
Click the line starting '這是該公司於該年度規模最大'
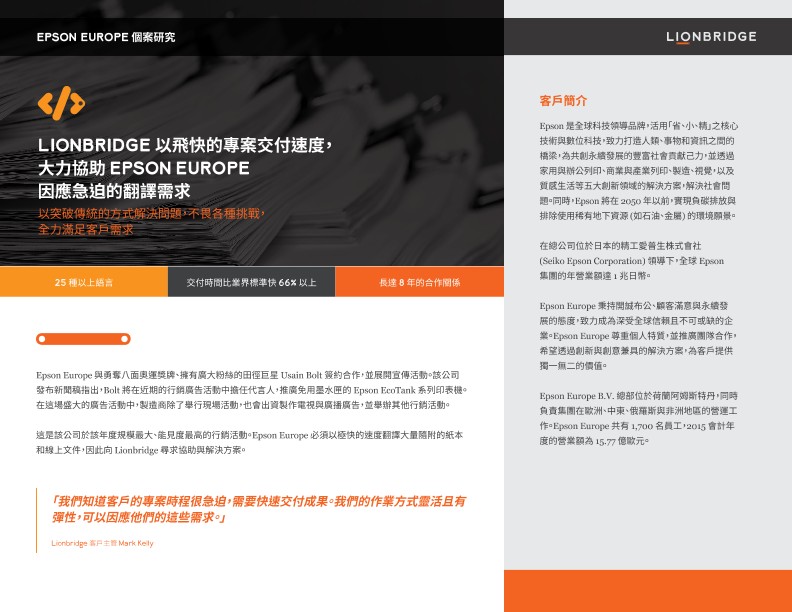[x=249, y=435]
